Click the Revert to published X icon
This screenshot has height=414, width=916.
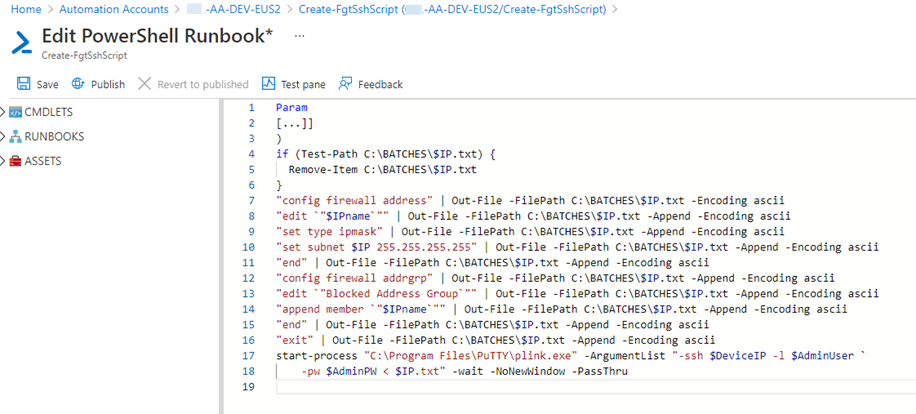click(145, 84)
